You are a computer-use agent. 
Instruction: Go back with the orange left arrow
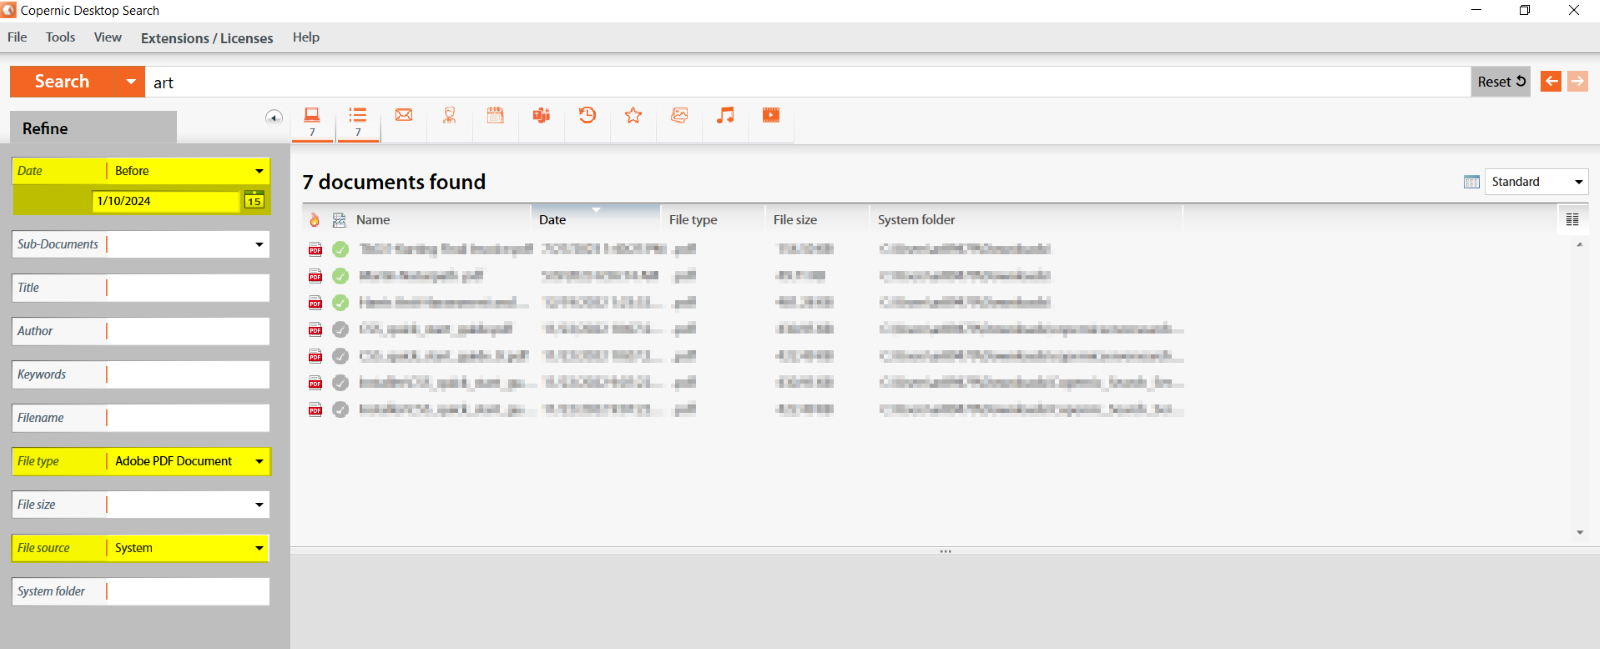coord(1551,81)
